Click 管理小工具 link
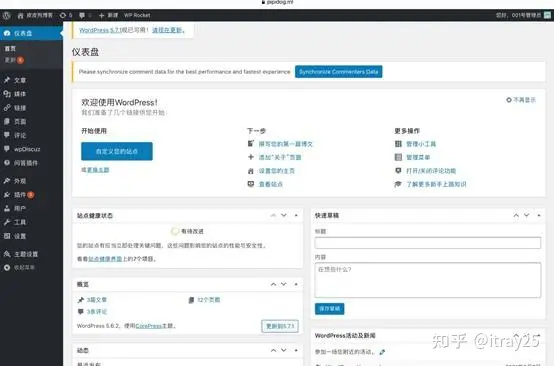 tap(421, 144)
